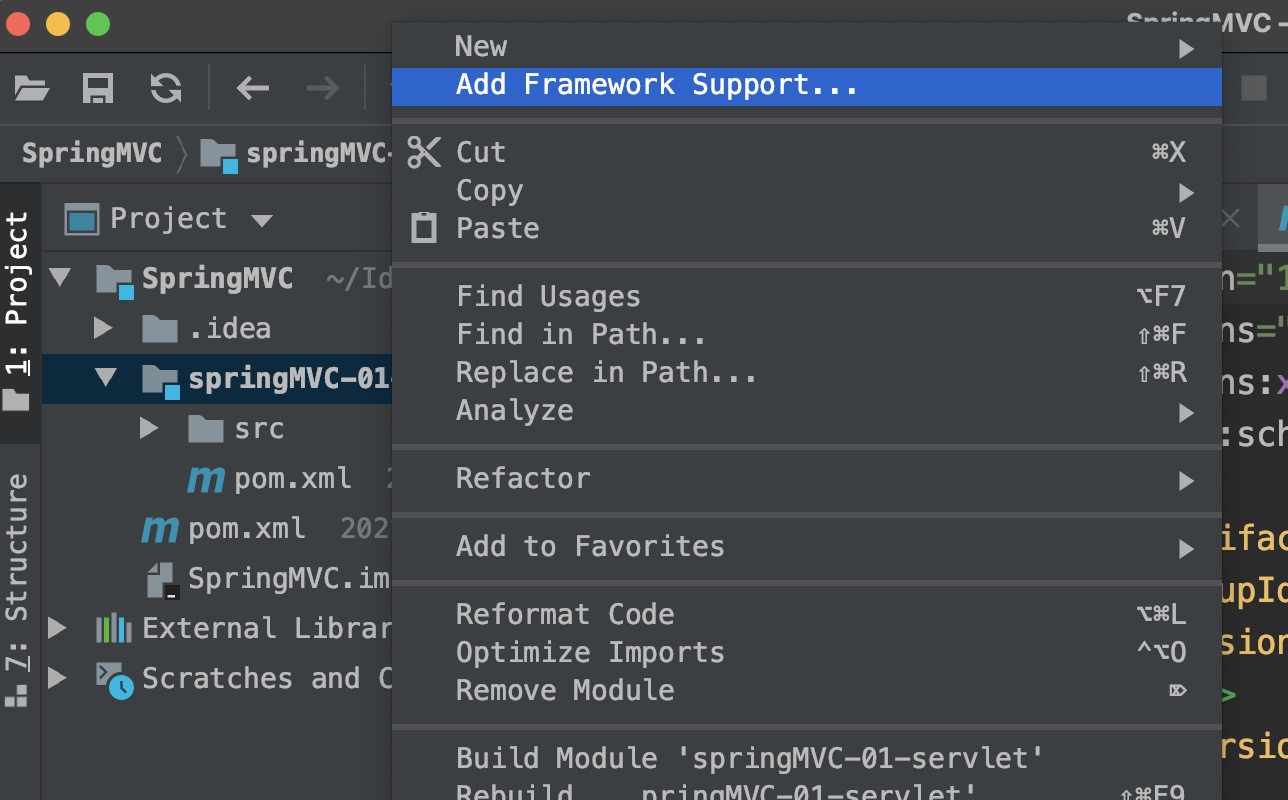Click the Forward navigation arrow
1288x800 pixels.
pos(322,88)
